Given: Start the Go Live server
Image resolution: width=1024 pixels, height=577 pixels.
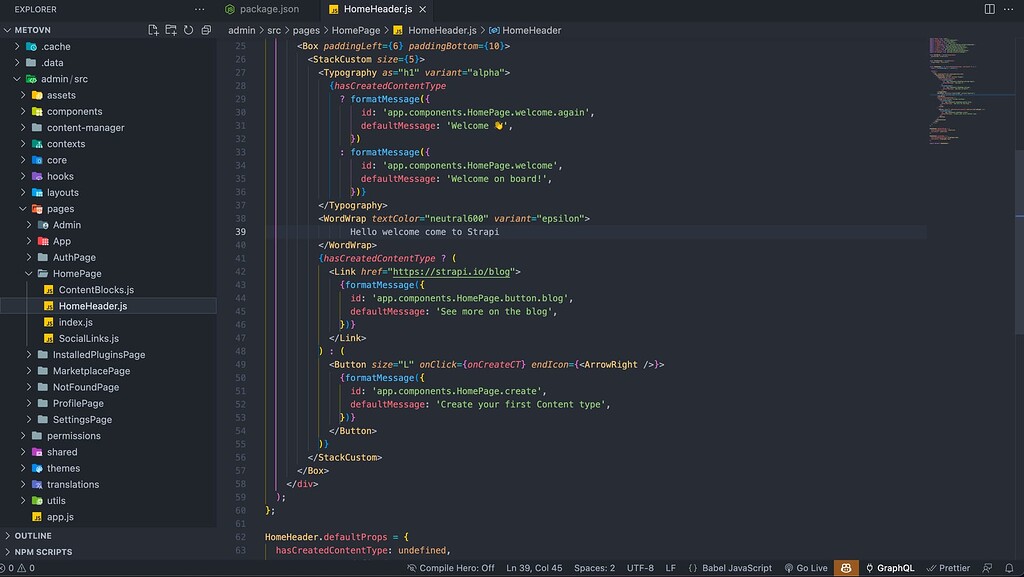Looking at the screenshot, I should click(x=808, y=567).
